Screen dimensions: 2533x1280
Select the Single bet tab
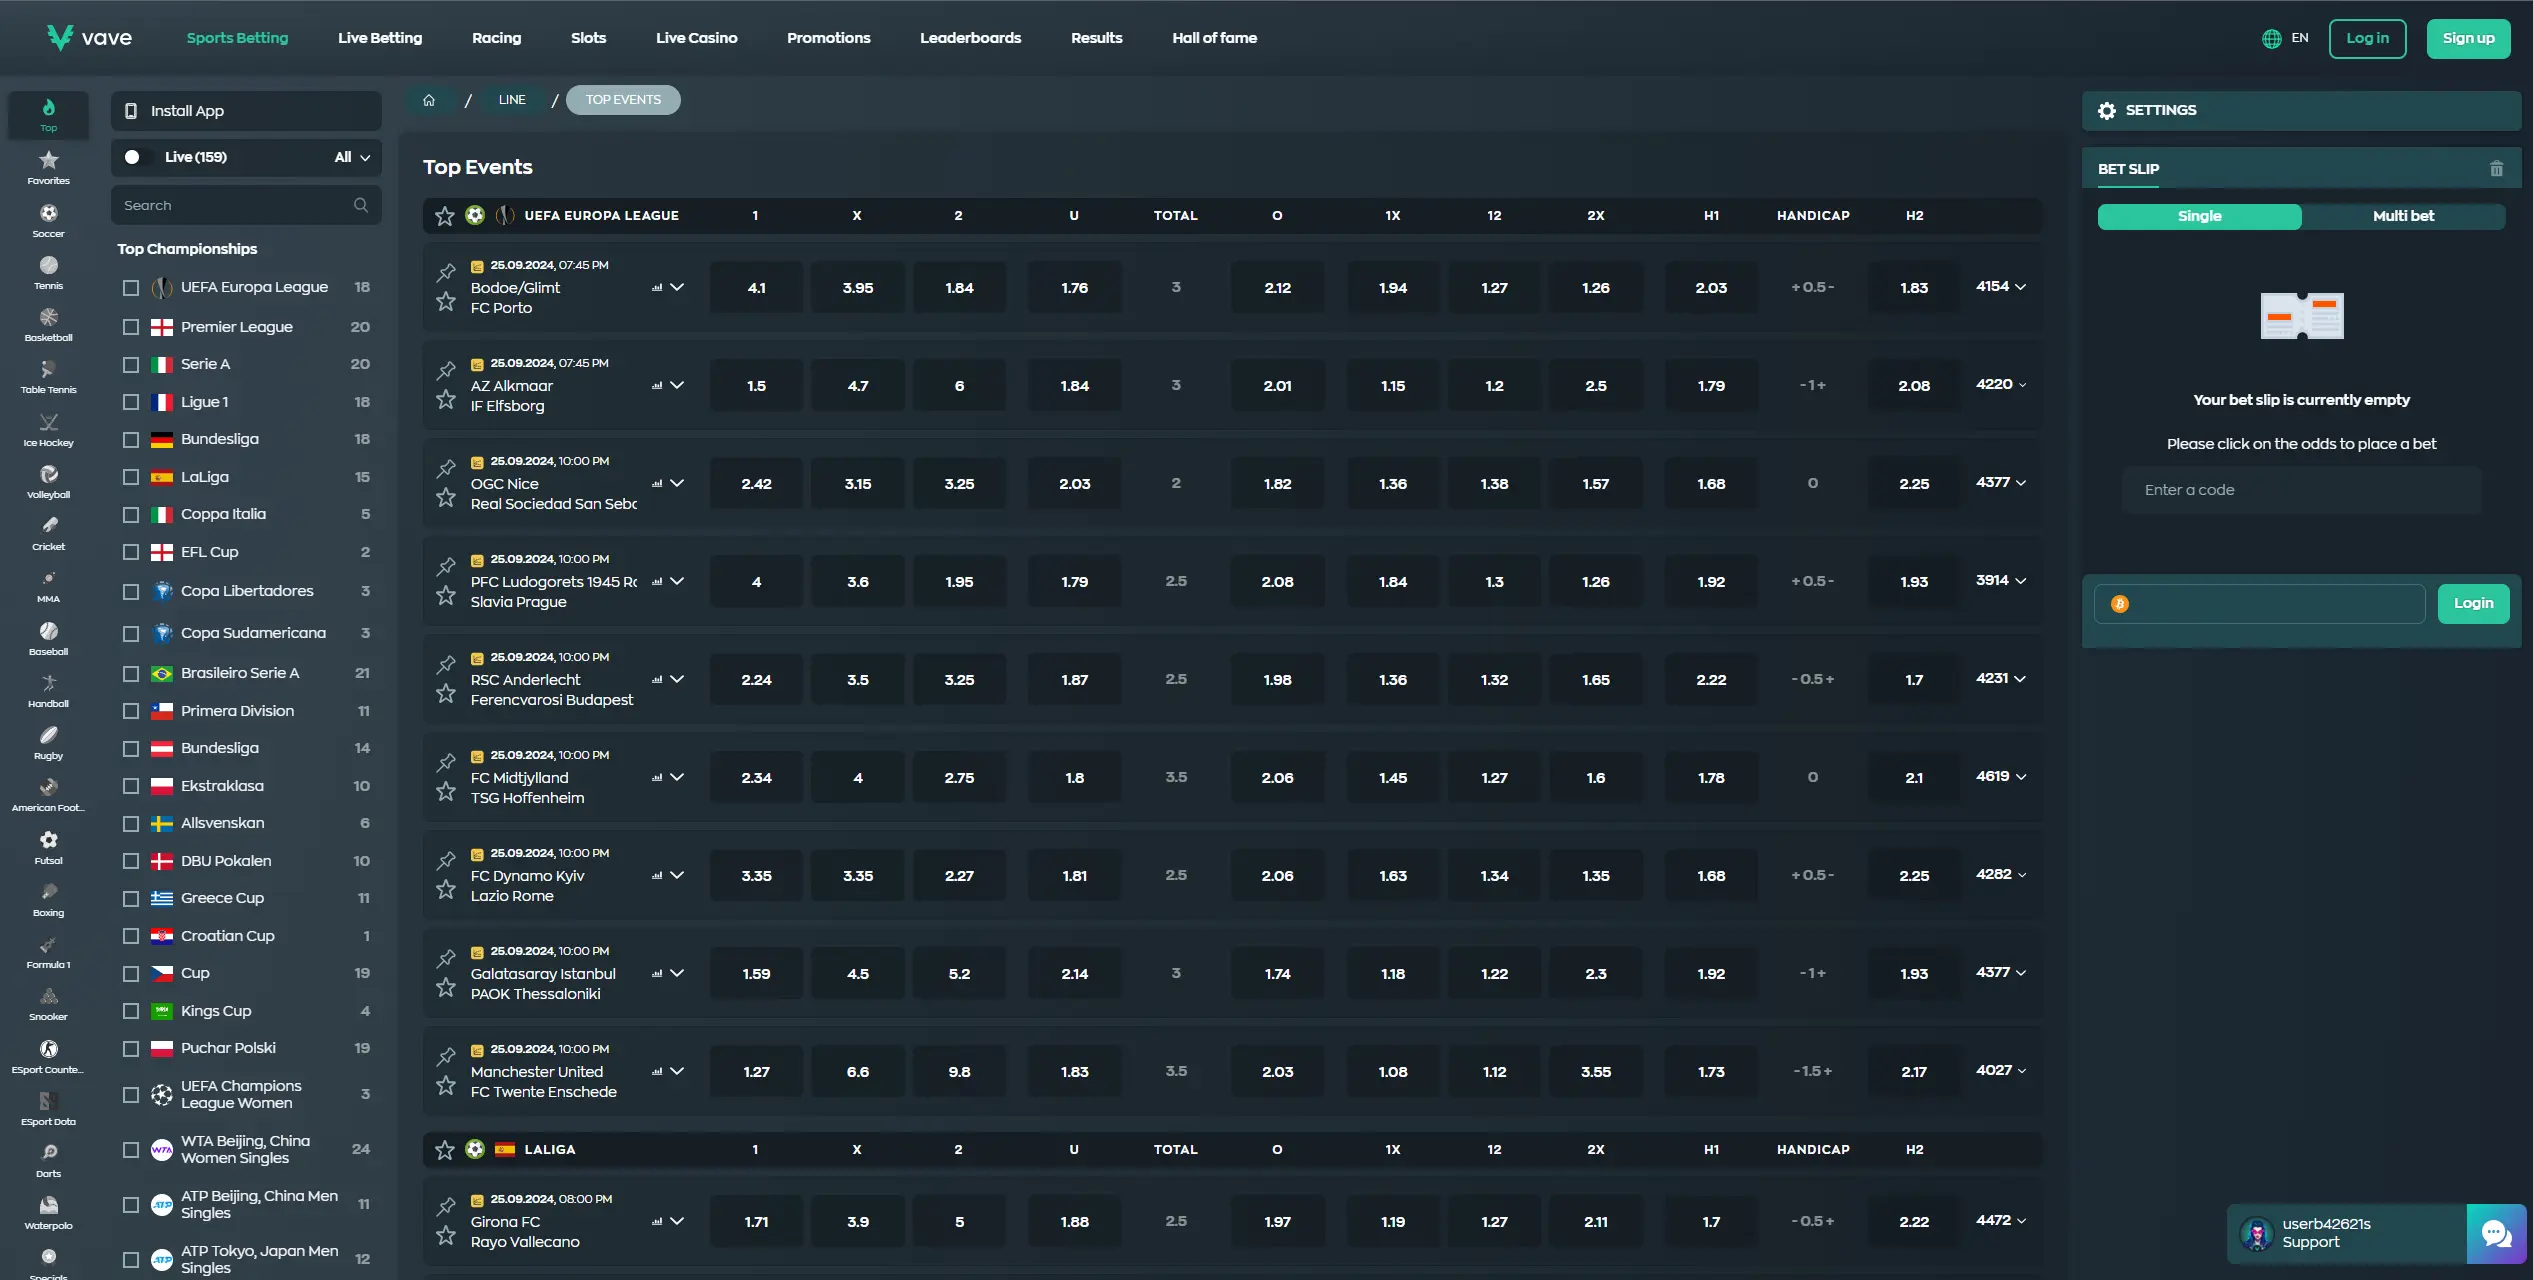coord(2199,216)
